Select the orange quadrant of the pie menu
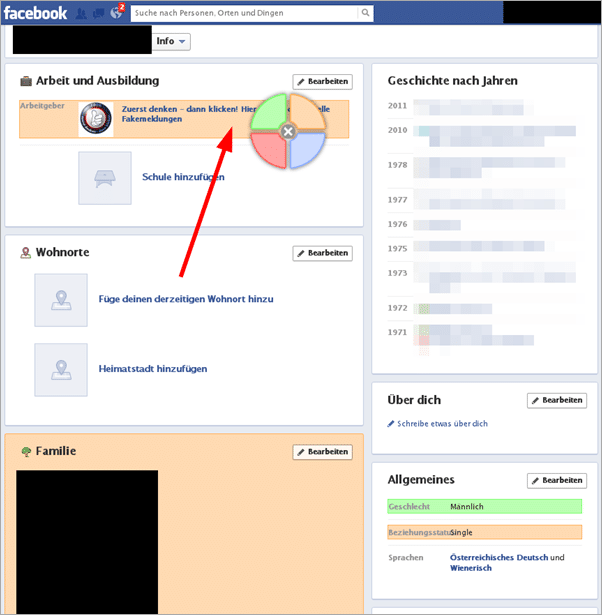Viewport: 602px width, 615px height. click(x=306, y=111)
